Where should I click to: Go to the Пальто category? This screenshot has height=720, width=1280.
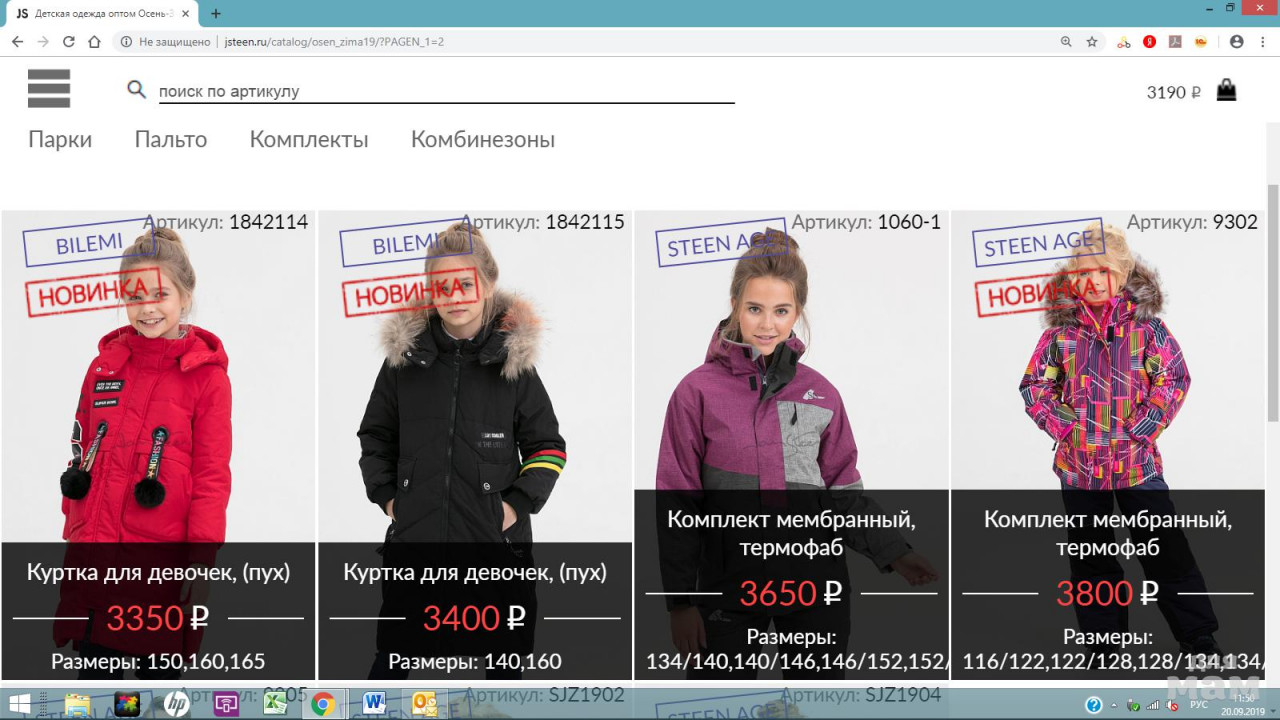[171, 140]
